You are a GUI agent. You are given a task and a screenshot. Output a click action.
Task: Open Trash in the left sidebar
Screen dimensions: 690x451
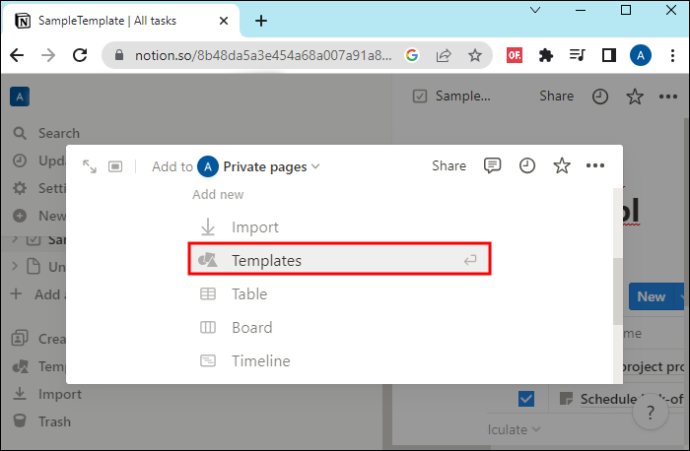(x=42, y=421)
